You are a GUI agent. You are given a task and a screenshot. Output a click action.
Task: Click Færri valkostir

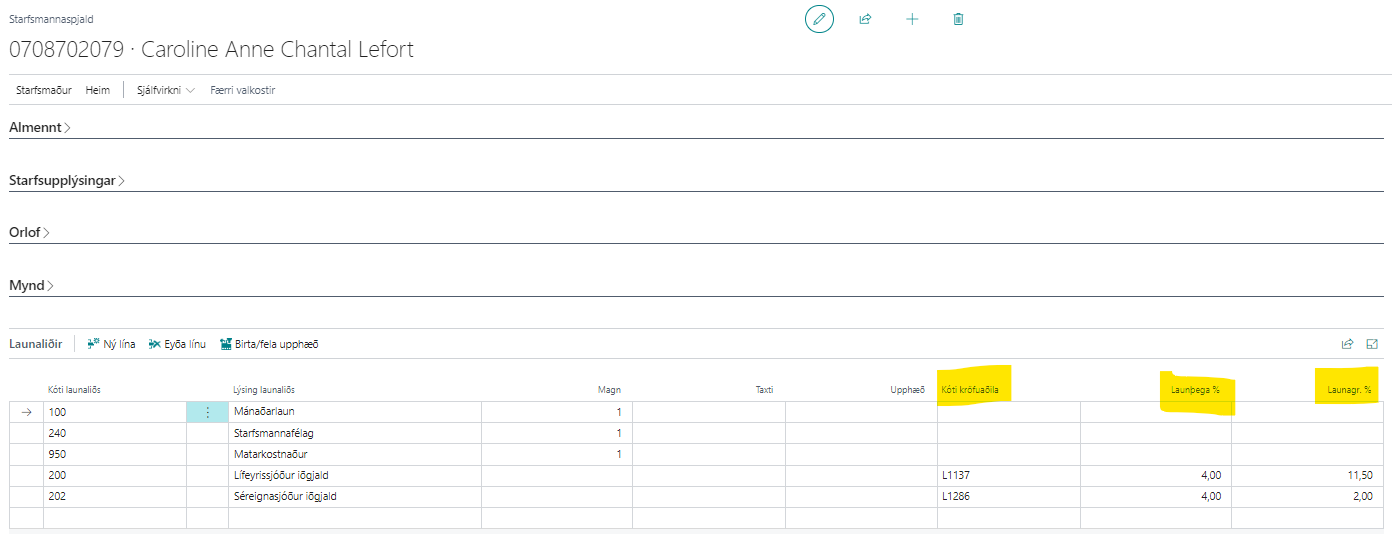coord(242,90)
